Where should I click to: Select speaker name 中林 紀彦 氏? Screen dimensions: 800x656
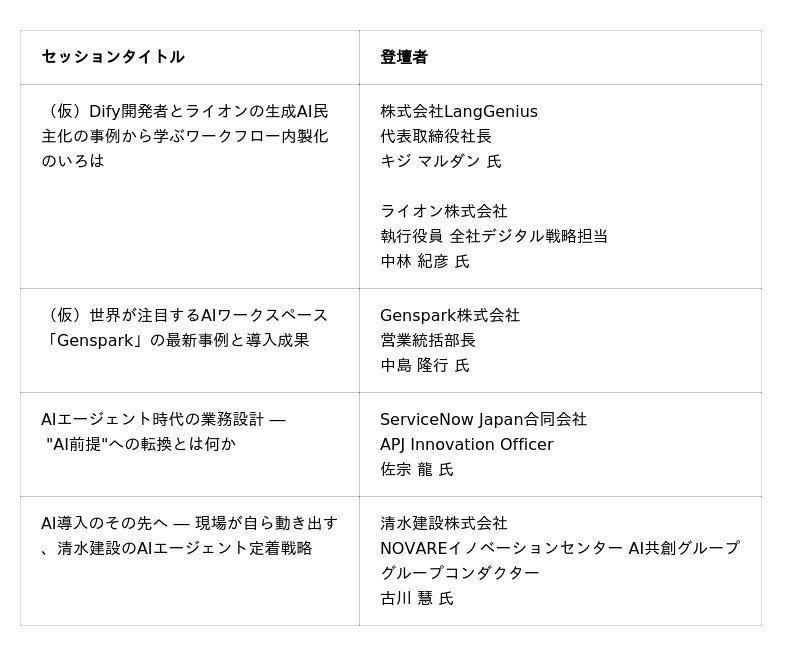pyautogui.click(x=425, y=261)
